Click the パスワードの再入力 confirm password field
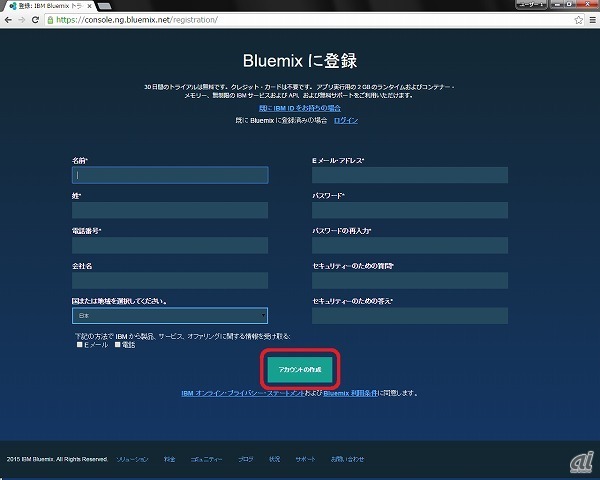This screenshot has width=600, height=480. click(x=410, y=245)
